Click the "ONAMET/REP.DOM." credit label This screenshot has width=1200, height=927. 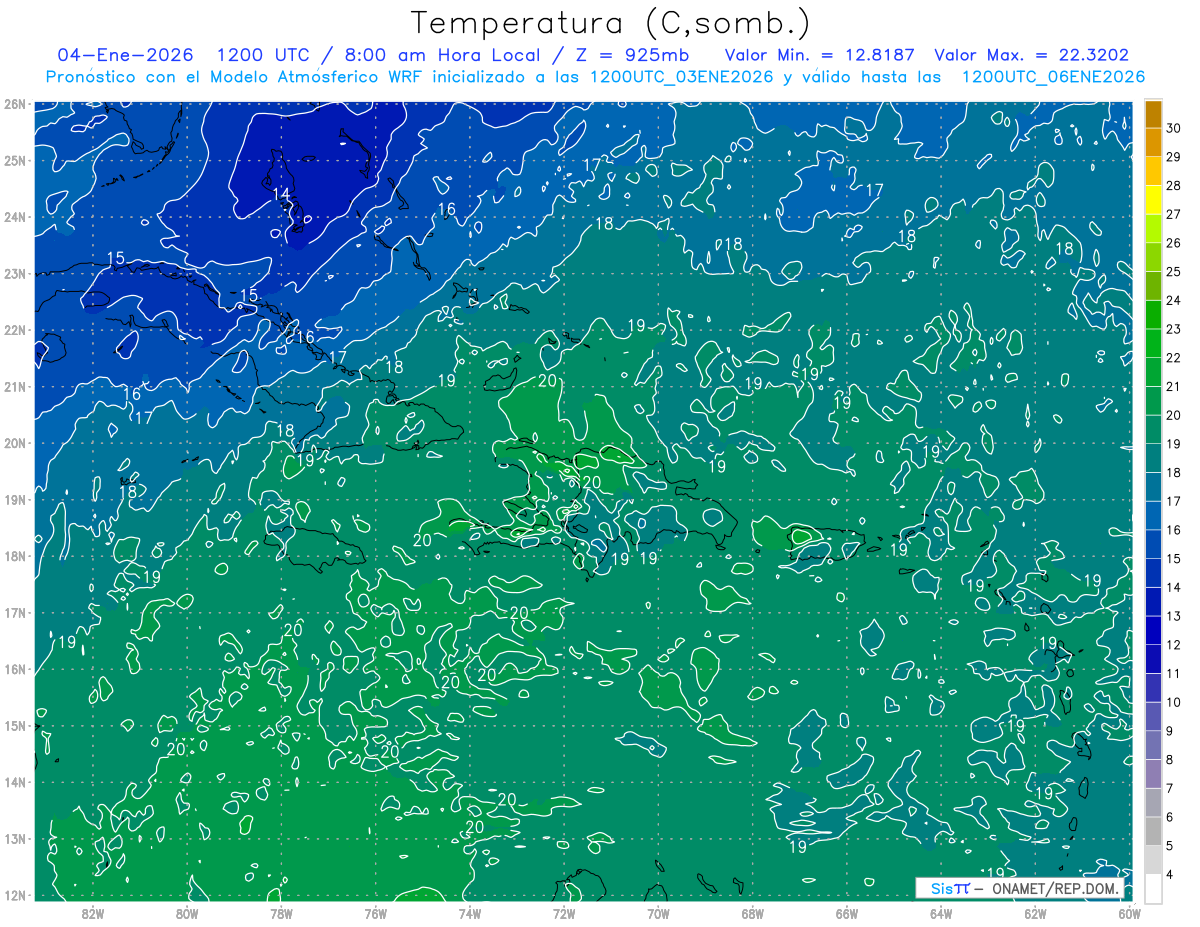1055,889
